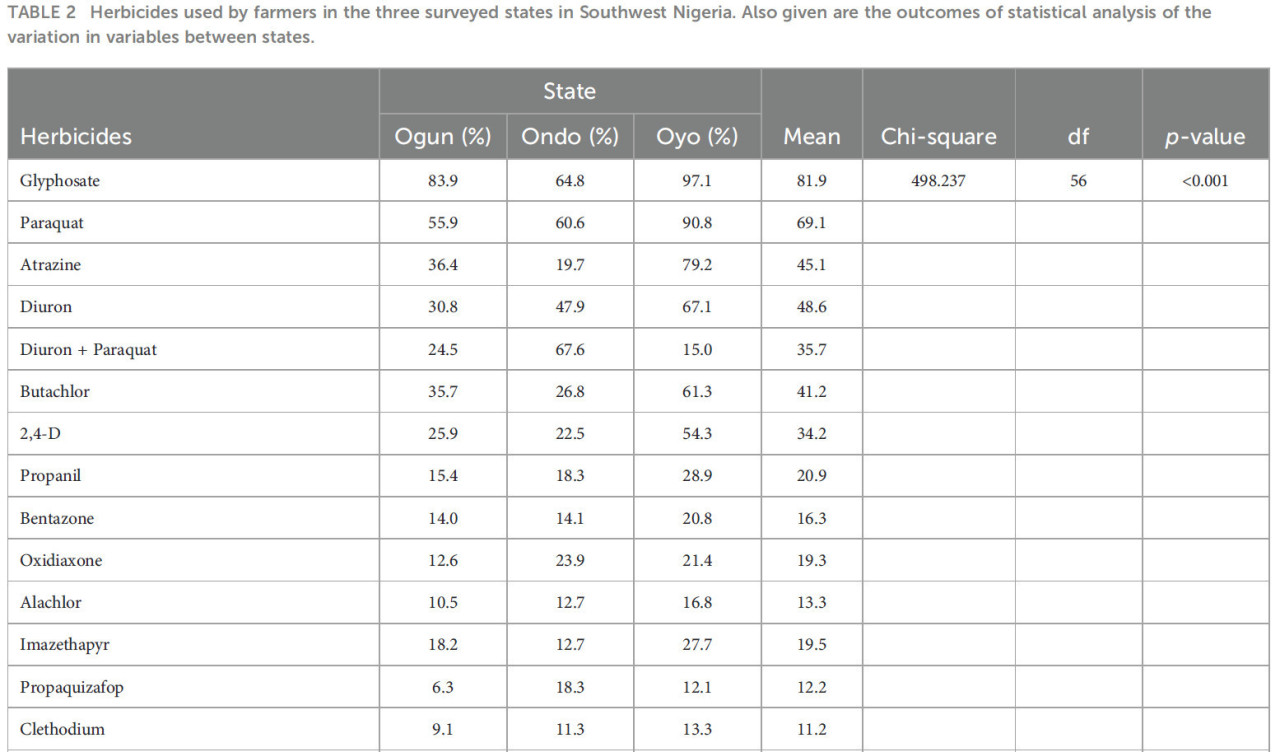Viewport: 1280px width, 752px height.
Task: Select the Chi-square value 498.237
Action: coord(938,181)
